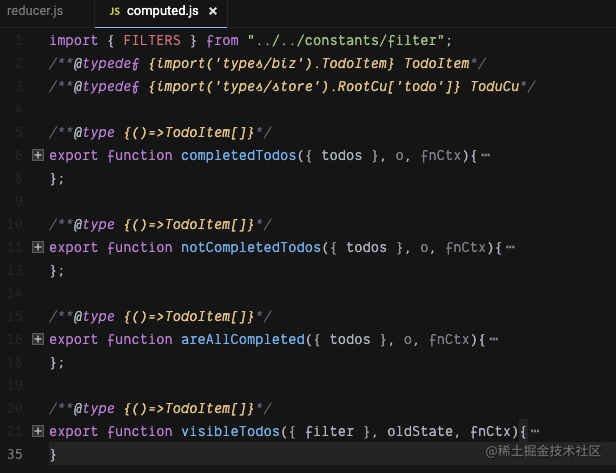Click 'types/store' in the typedef comment

click(x=268, y=86)
